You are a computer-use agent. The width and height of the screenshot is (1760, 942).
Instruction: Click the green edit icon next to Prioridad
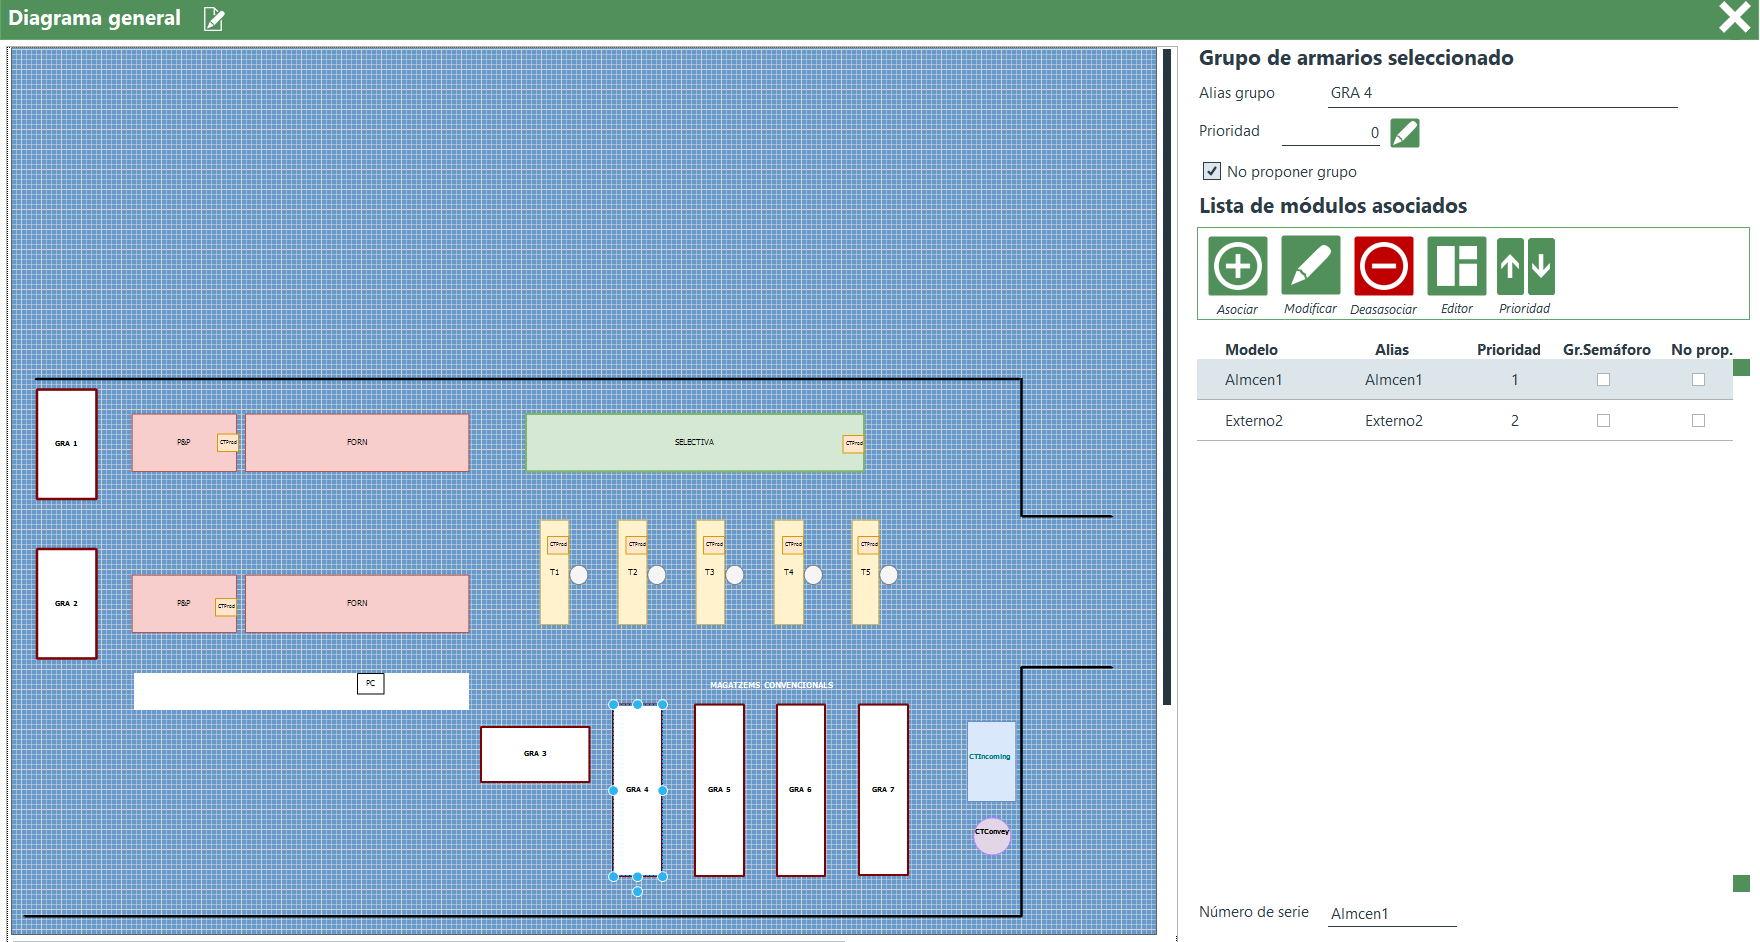pyautogui.click(x=1404, y=133)
